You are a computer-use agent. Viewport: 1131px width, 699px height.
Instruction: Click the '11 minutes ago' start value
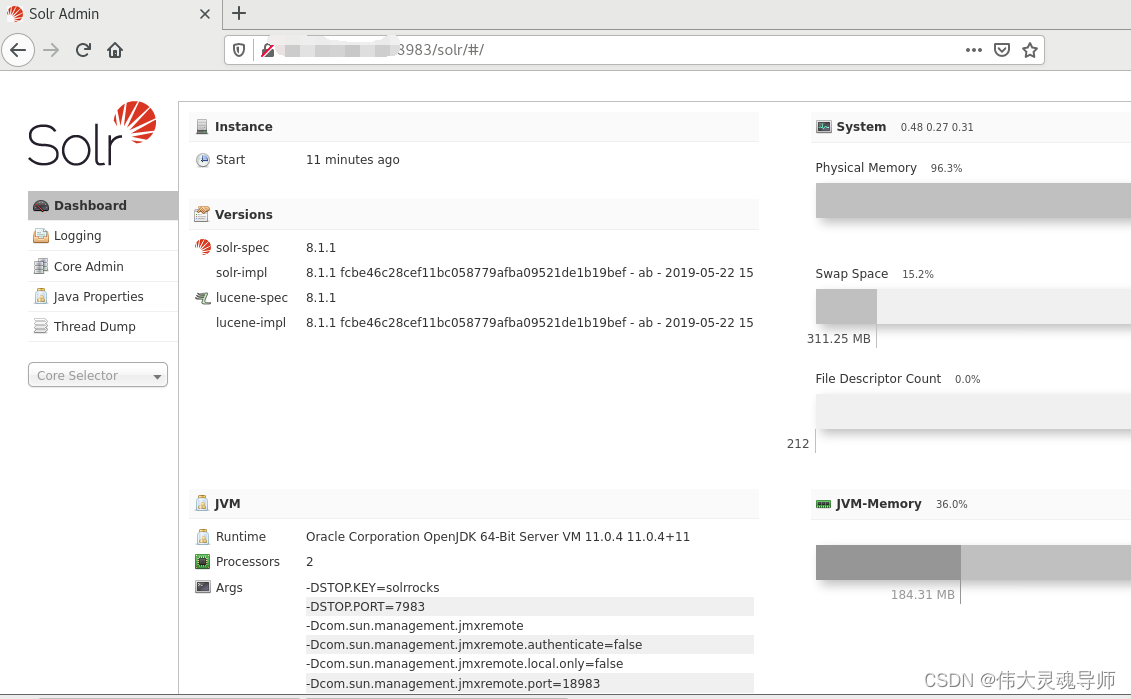[353, 159]
